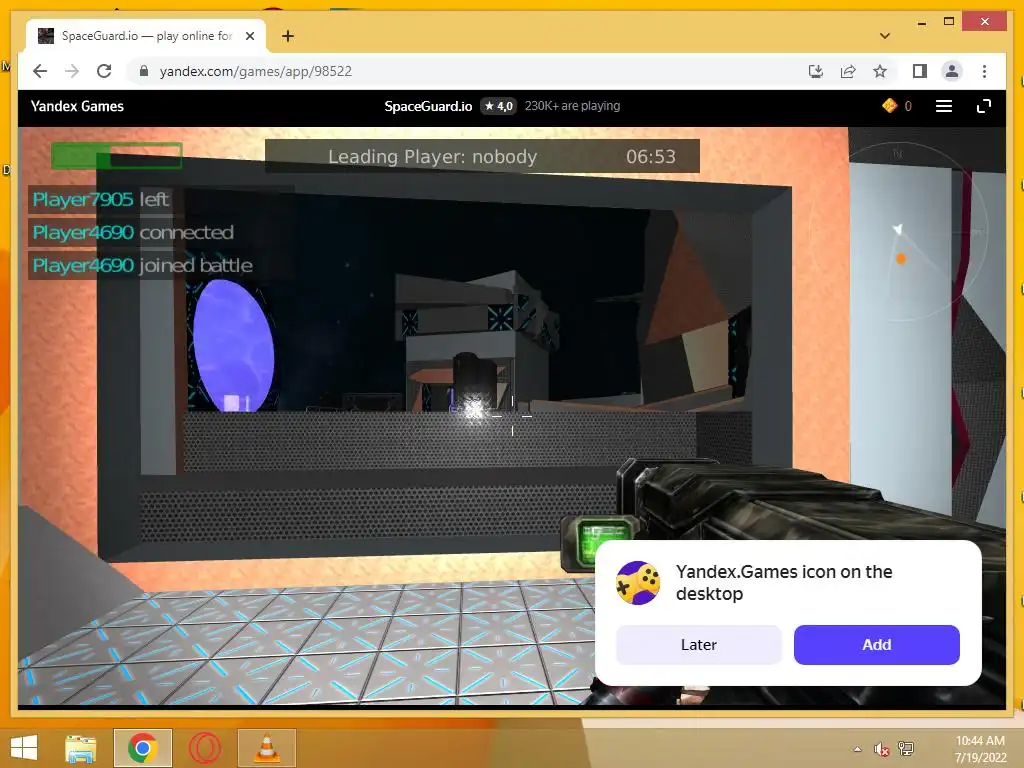The height and width of the screenshot is (768, 1024).
Task: Open the Windows Start button
Action: tap(24, 748)
